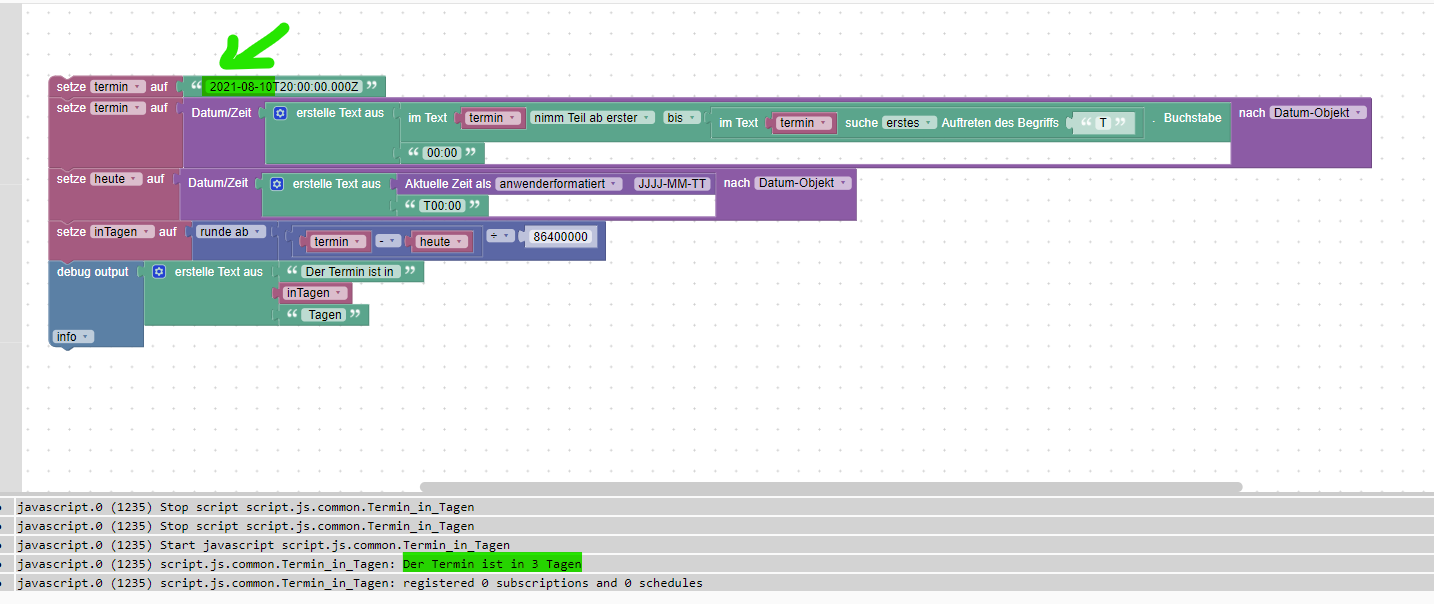This screenshot has height=604, width=1434.
Task: Open termin variable dropdown beside the date string
Action: (x=118, y=87)
